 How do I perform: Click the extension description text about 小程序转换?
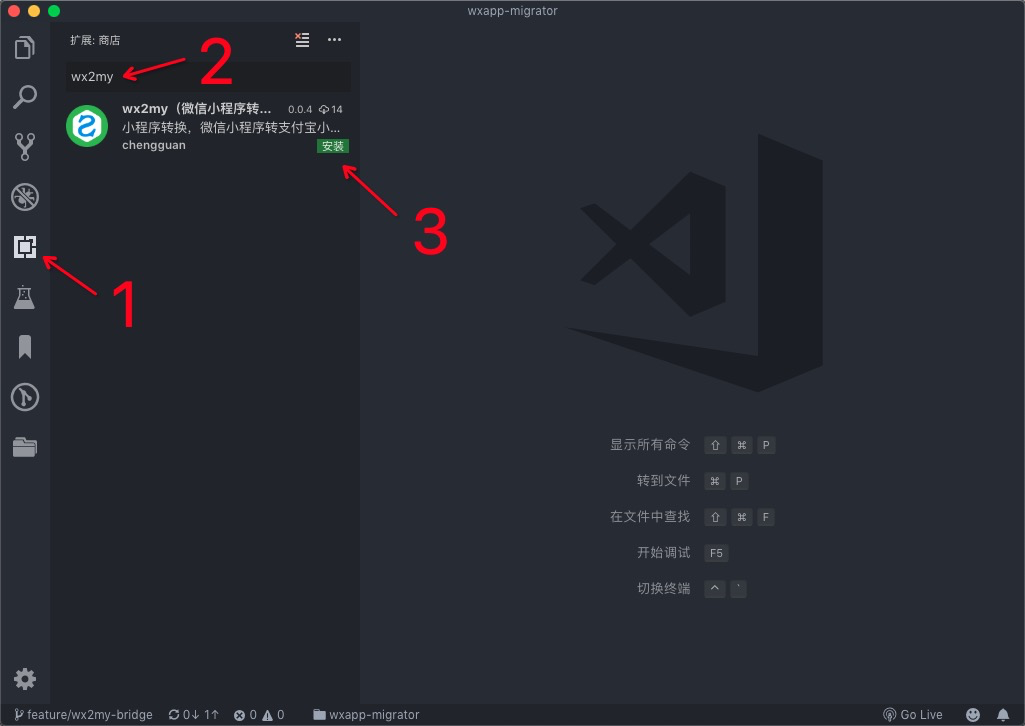pos(231,127)
